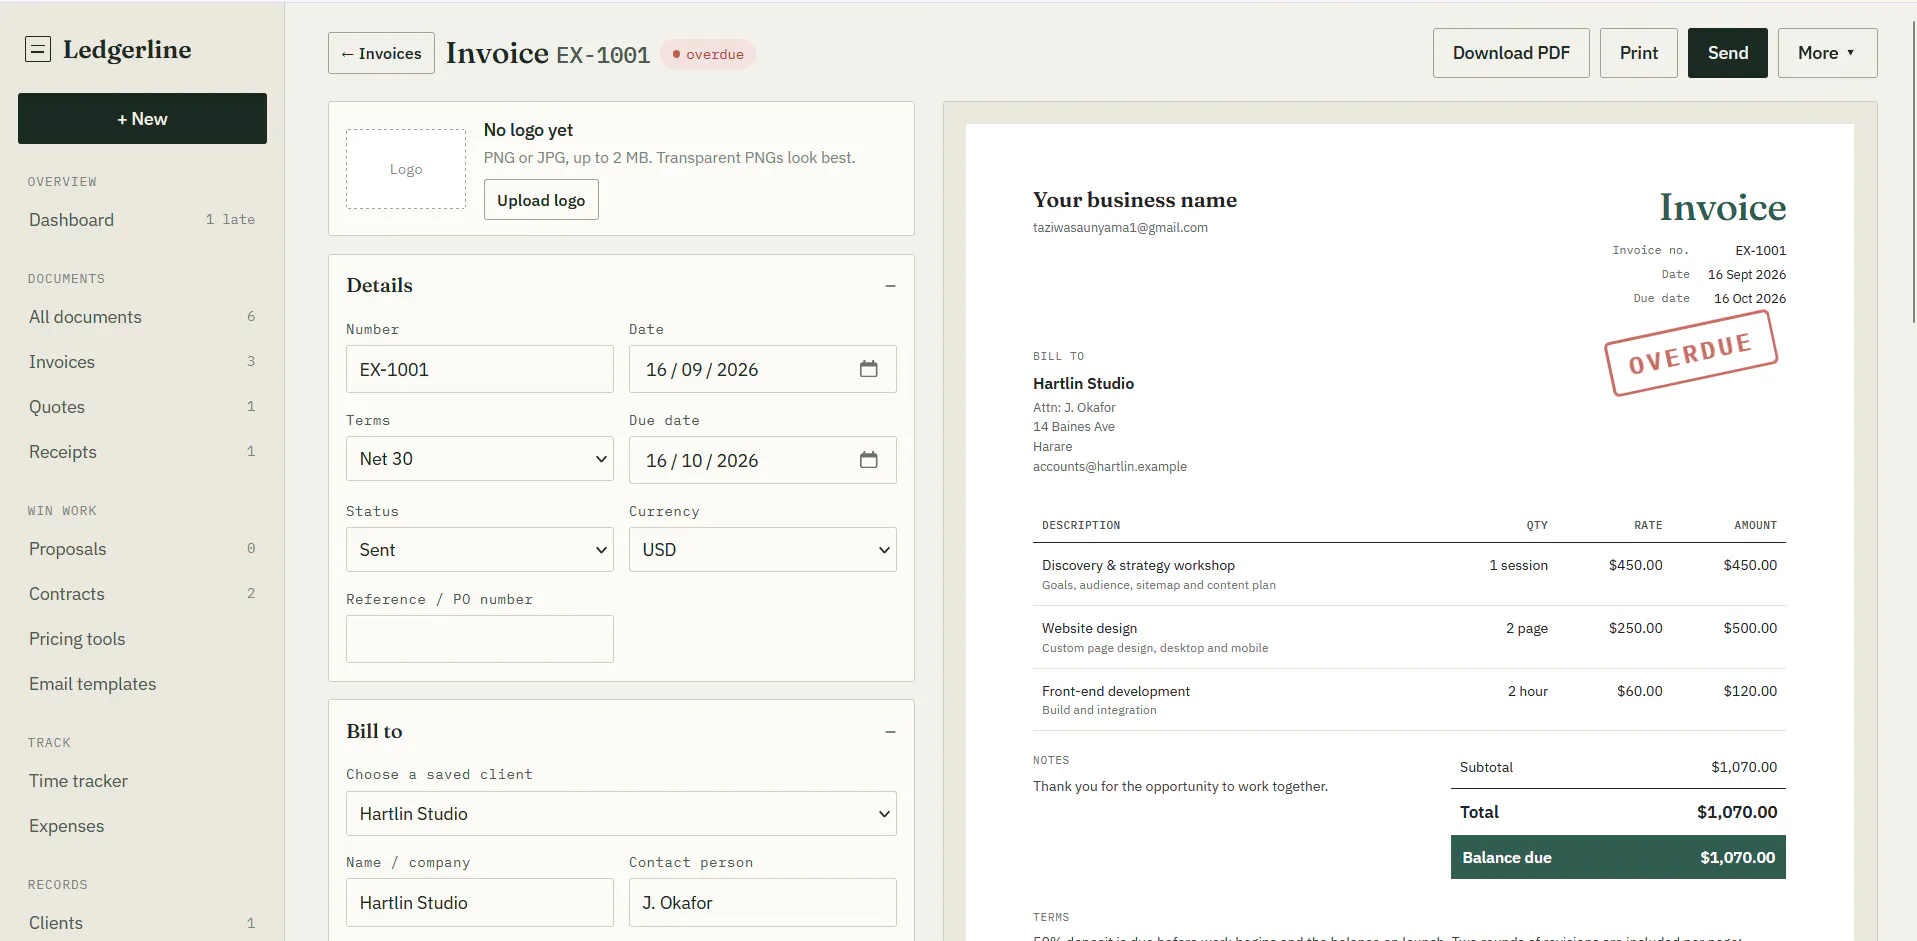Go back to Invoices list
This screenshot has width=1917, height=941.
[x=381, y=53]
